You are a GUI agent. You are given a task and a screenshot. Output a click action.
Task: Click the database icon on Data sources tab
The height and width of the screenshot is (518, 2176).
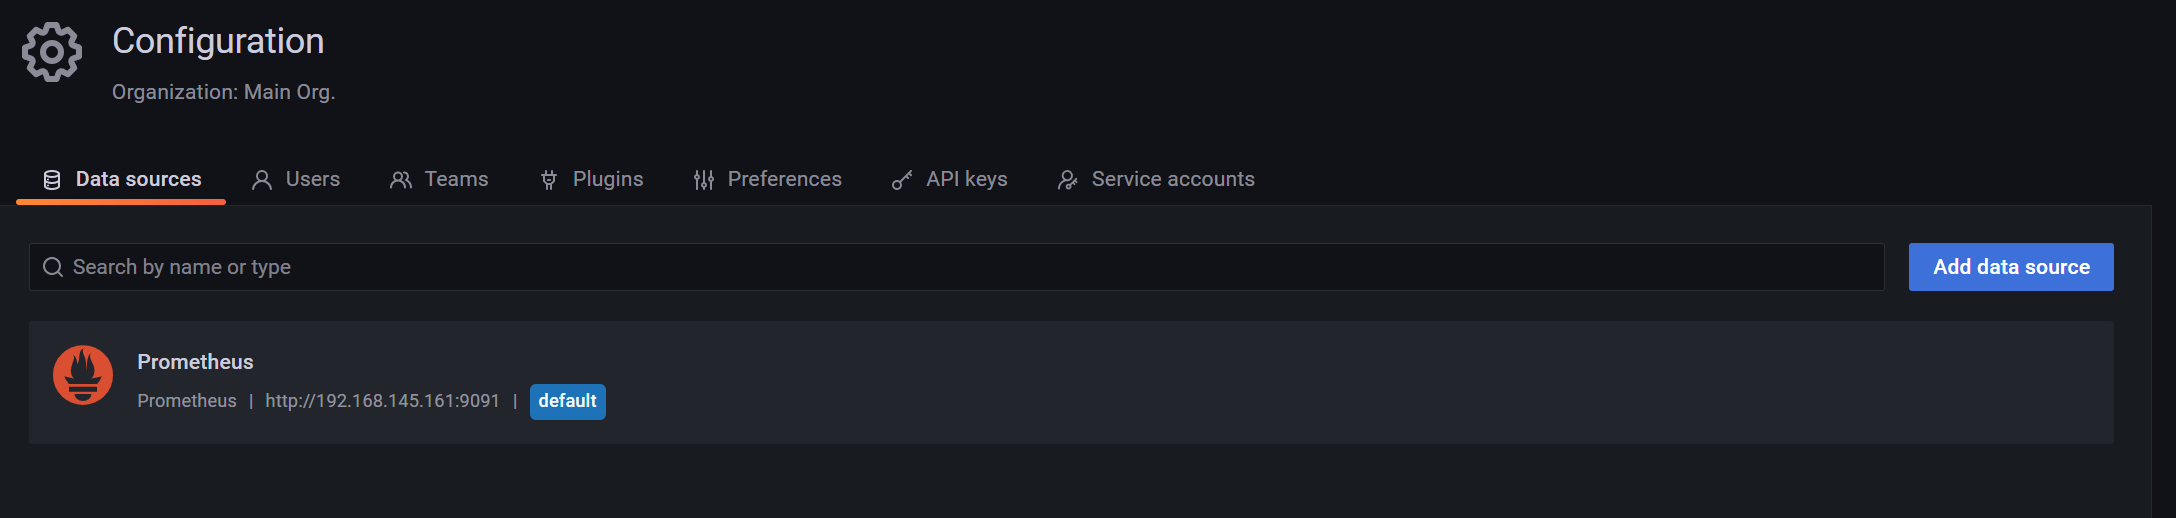52,180
